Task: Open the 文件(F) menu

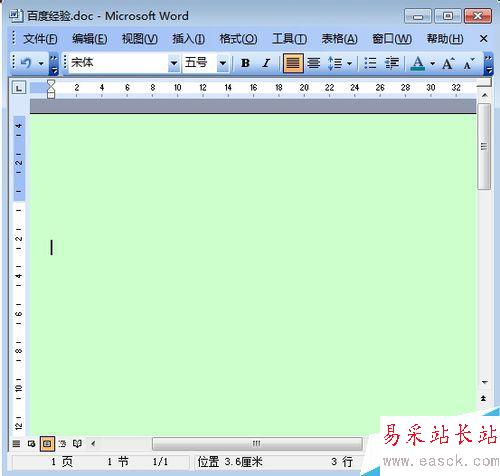Action: pyautogui.click(x=40, y=39)
